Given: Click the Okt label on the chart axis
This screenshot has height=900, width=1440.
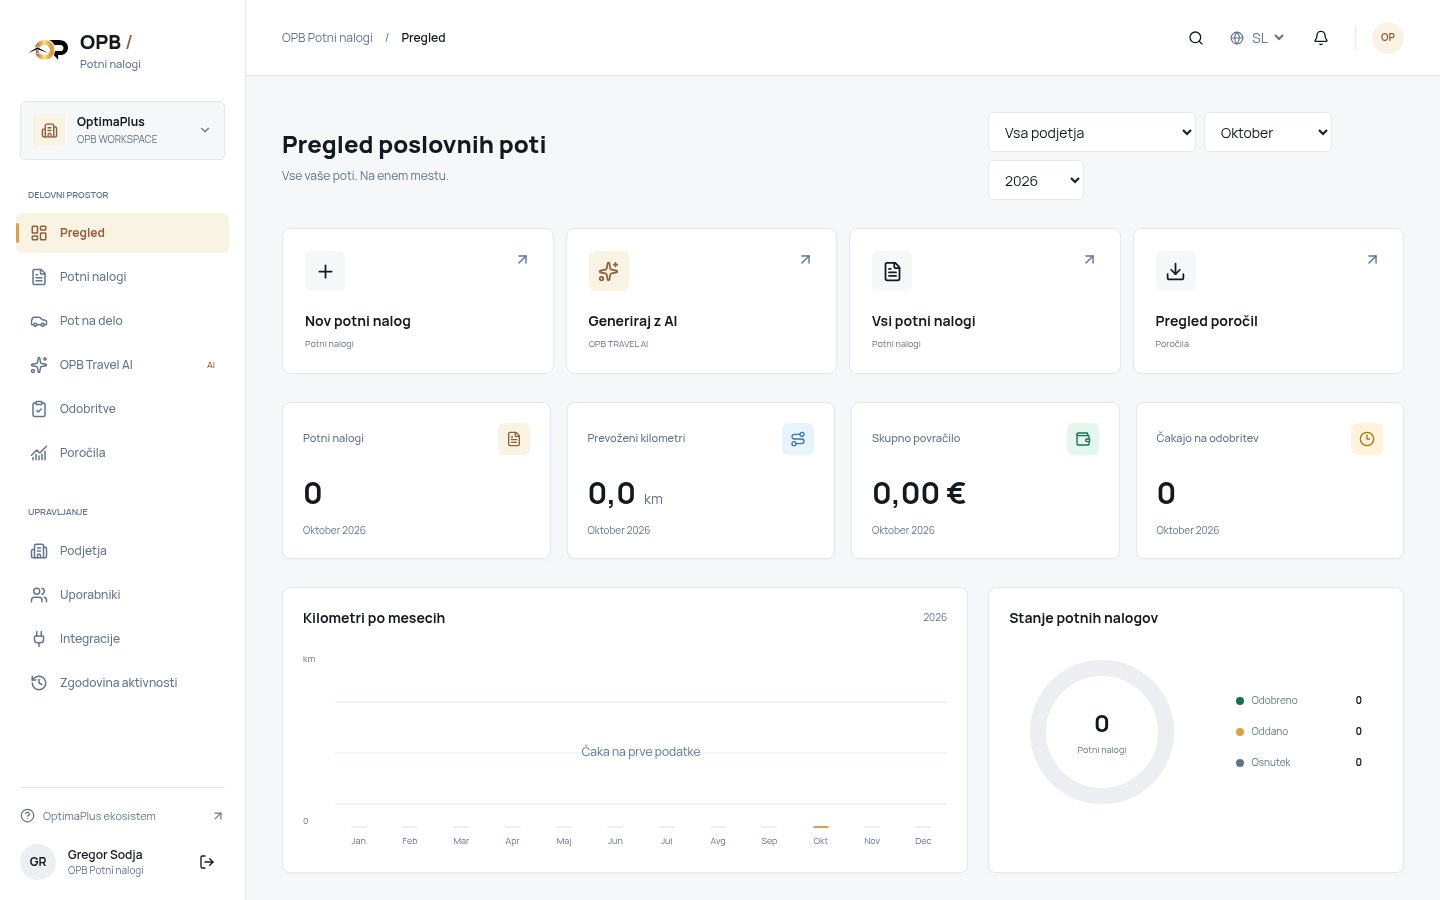Looking at the screenshot, I should [x=821, y=841].
